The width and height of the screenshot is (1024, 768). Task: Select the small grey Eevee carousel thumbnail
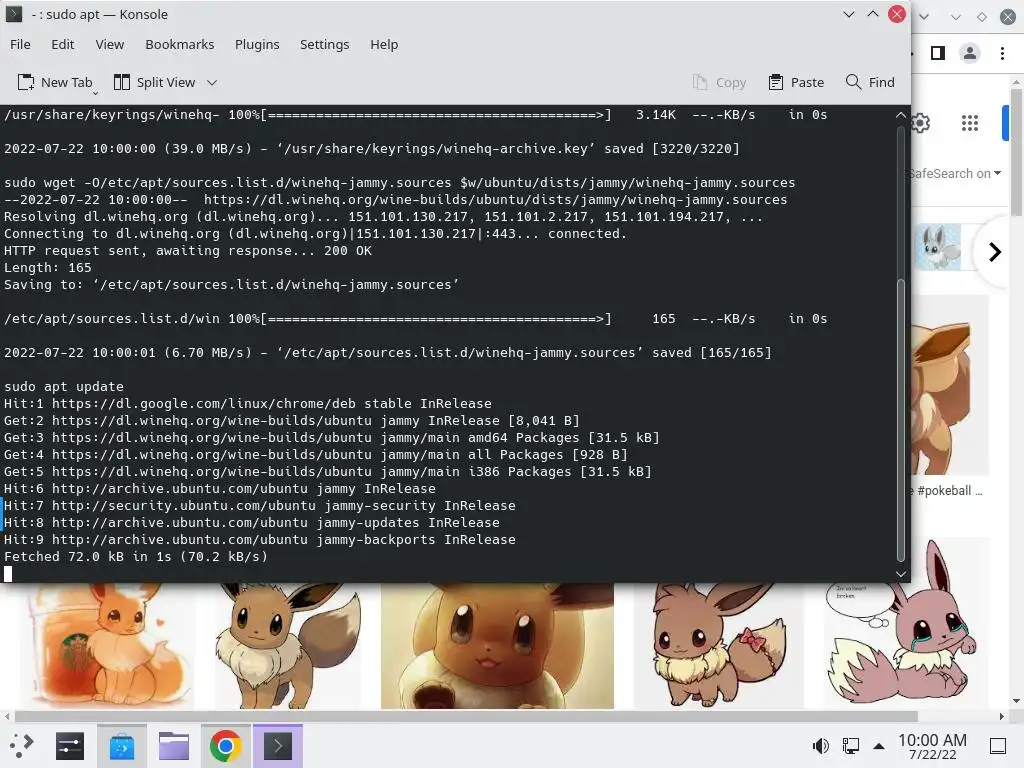click(x=938, y=247)
